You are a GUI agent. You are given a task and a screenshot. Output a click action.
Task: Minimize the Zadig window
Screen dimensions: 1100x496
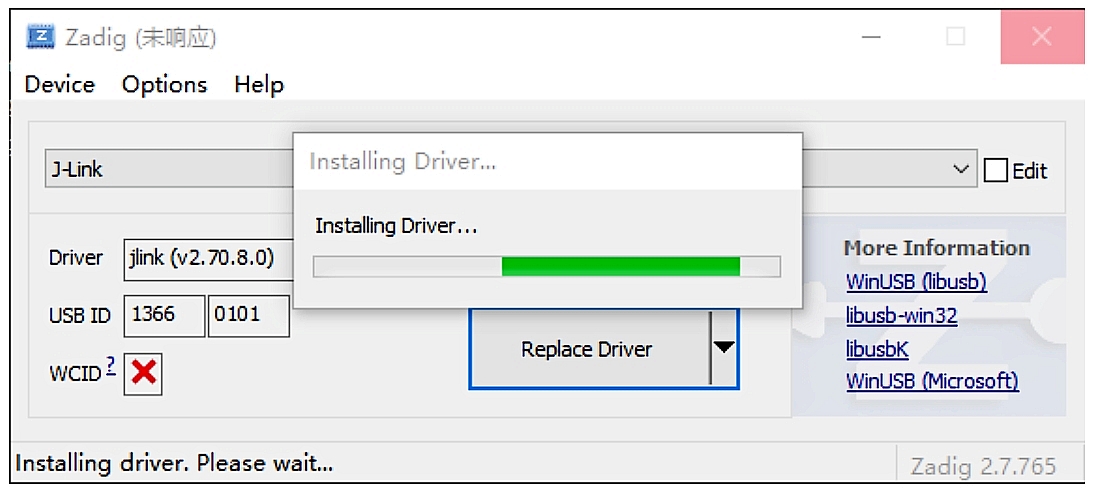pyautogui.click(x=871, y=36)
